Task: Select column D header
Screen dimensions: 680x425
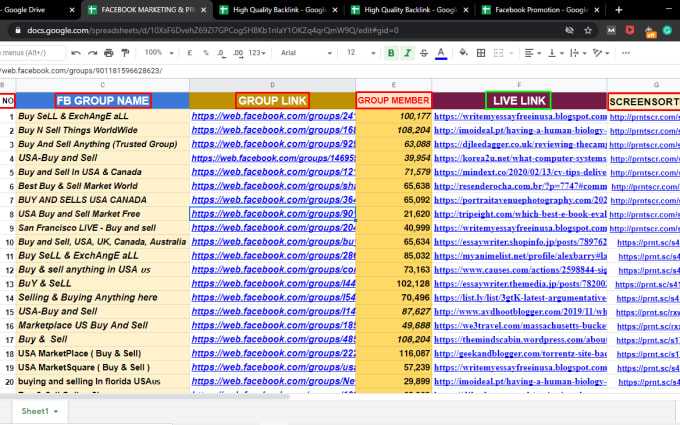Action: [x=272, y=85]
